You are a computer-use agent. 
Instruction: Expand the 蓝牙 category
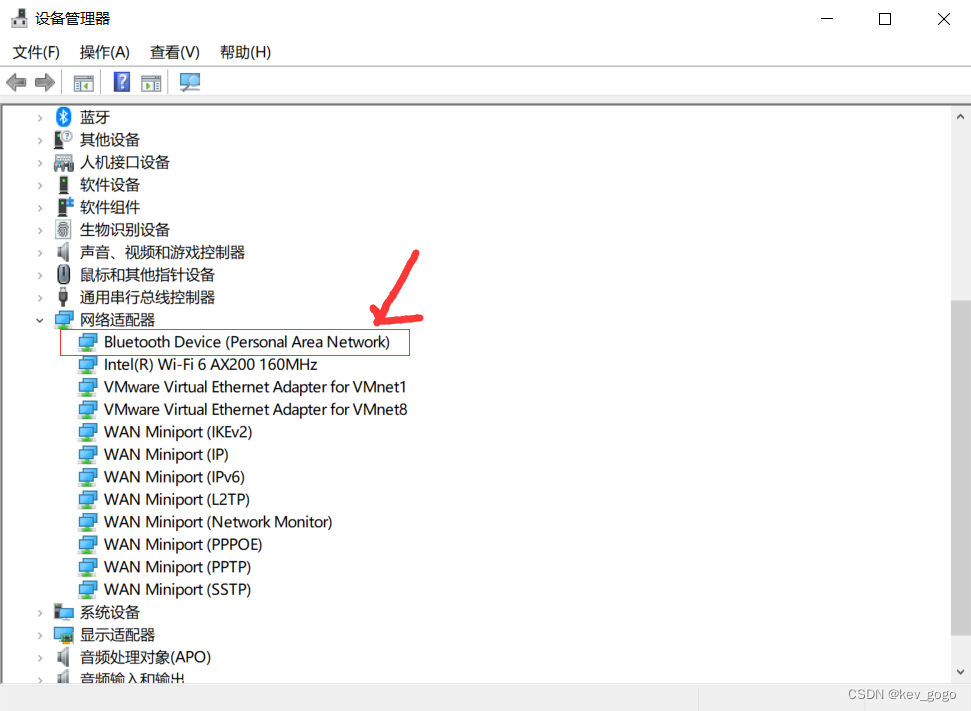coord(40,117)
